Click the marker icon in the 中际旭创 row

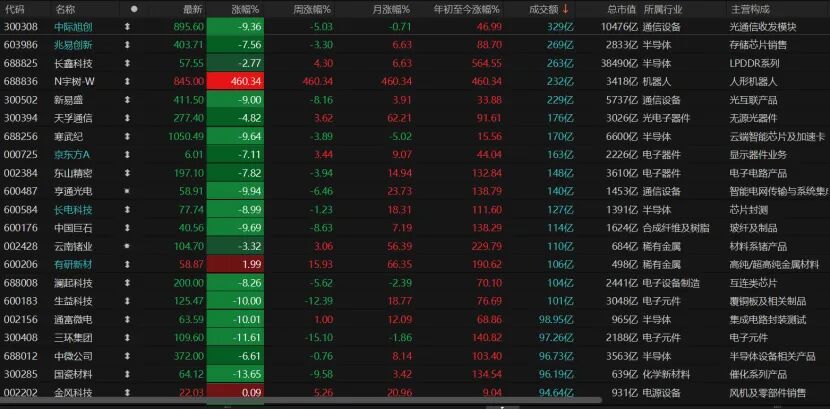[x=127, y=27]
